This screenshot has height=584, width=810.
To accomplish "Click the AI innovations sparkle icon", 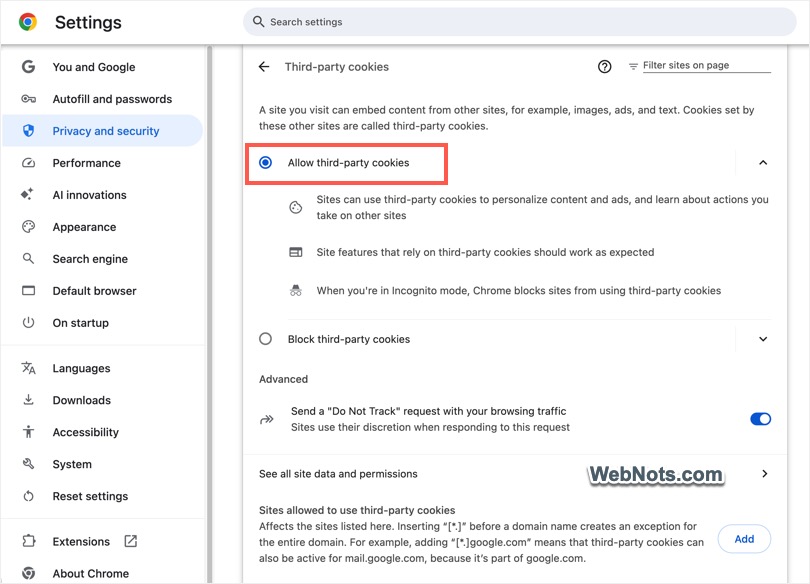I will click(x=27, y=194).
